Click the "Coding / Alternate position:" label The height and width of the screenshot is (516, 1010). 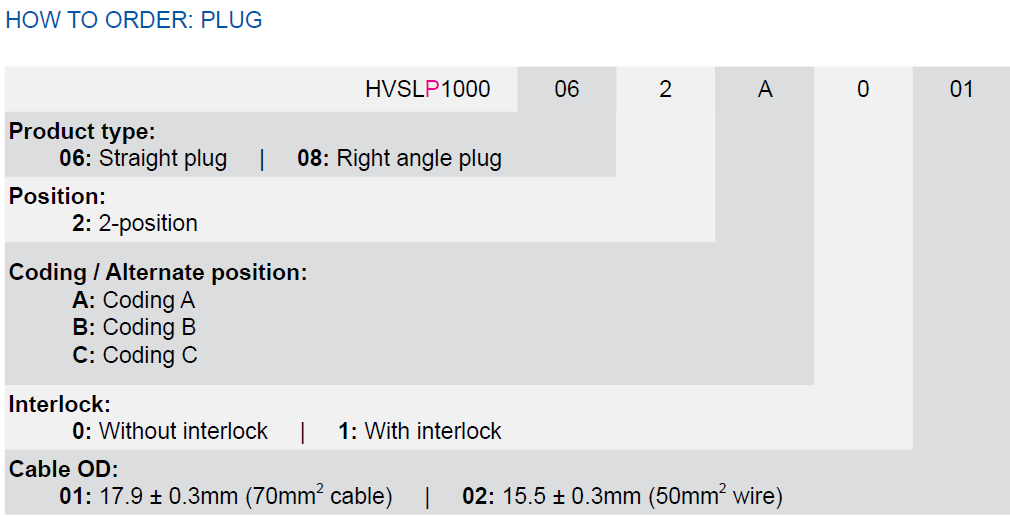(158, 272)
